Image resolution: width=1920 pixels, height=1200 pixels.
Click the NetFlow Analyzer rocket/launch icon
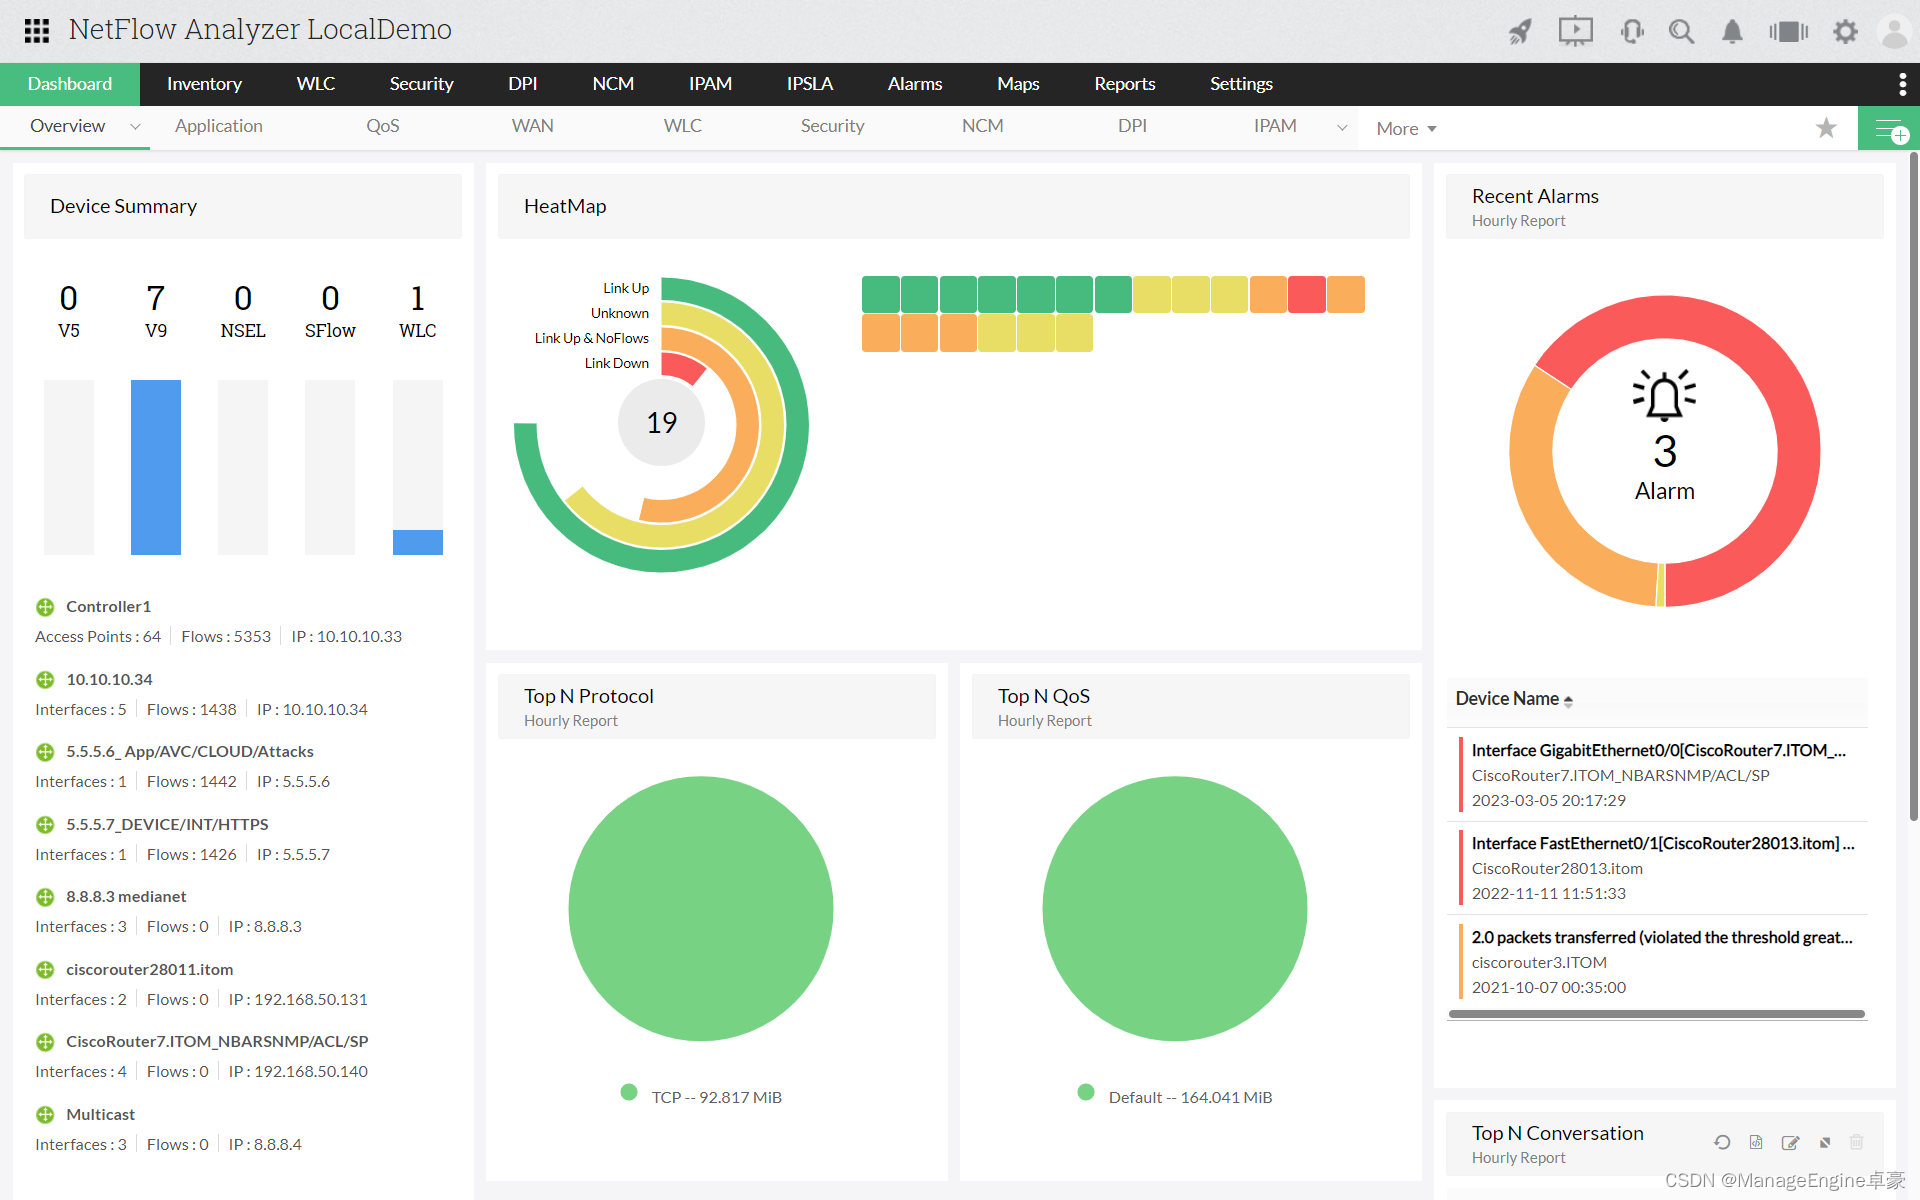(1519, 30)
